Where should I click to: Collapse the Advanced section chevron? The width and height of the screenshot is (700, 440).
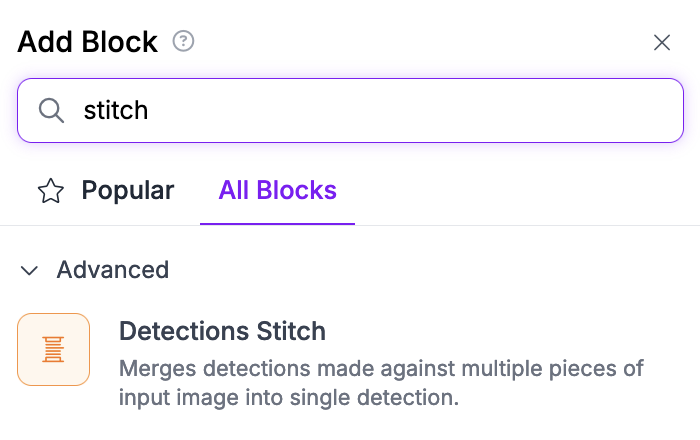(29, 270)
